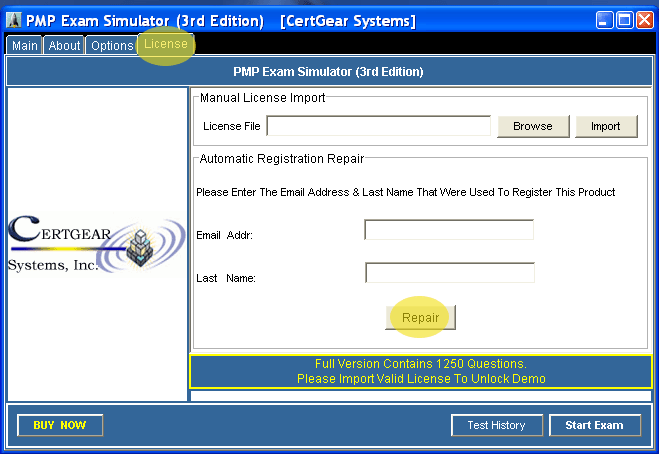659x454 pixels.
Task: Maximize the PMP Exam Simulator window
Action: pyautogui.click(x=625, y=20)
